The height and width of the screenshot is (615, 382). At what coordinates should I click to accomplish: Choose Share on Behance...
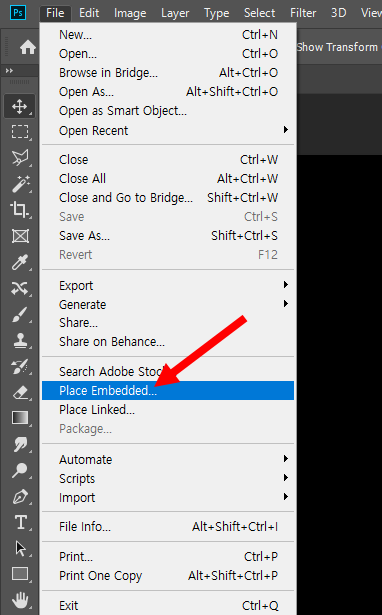click(168, 342)
